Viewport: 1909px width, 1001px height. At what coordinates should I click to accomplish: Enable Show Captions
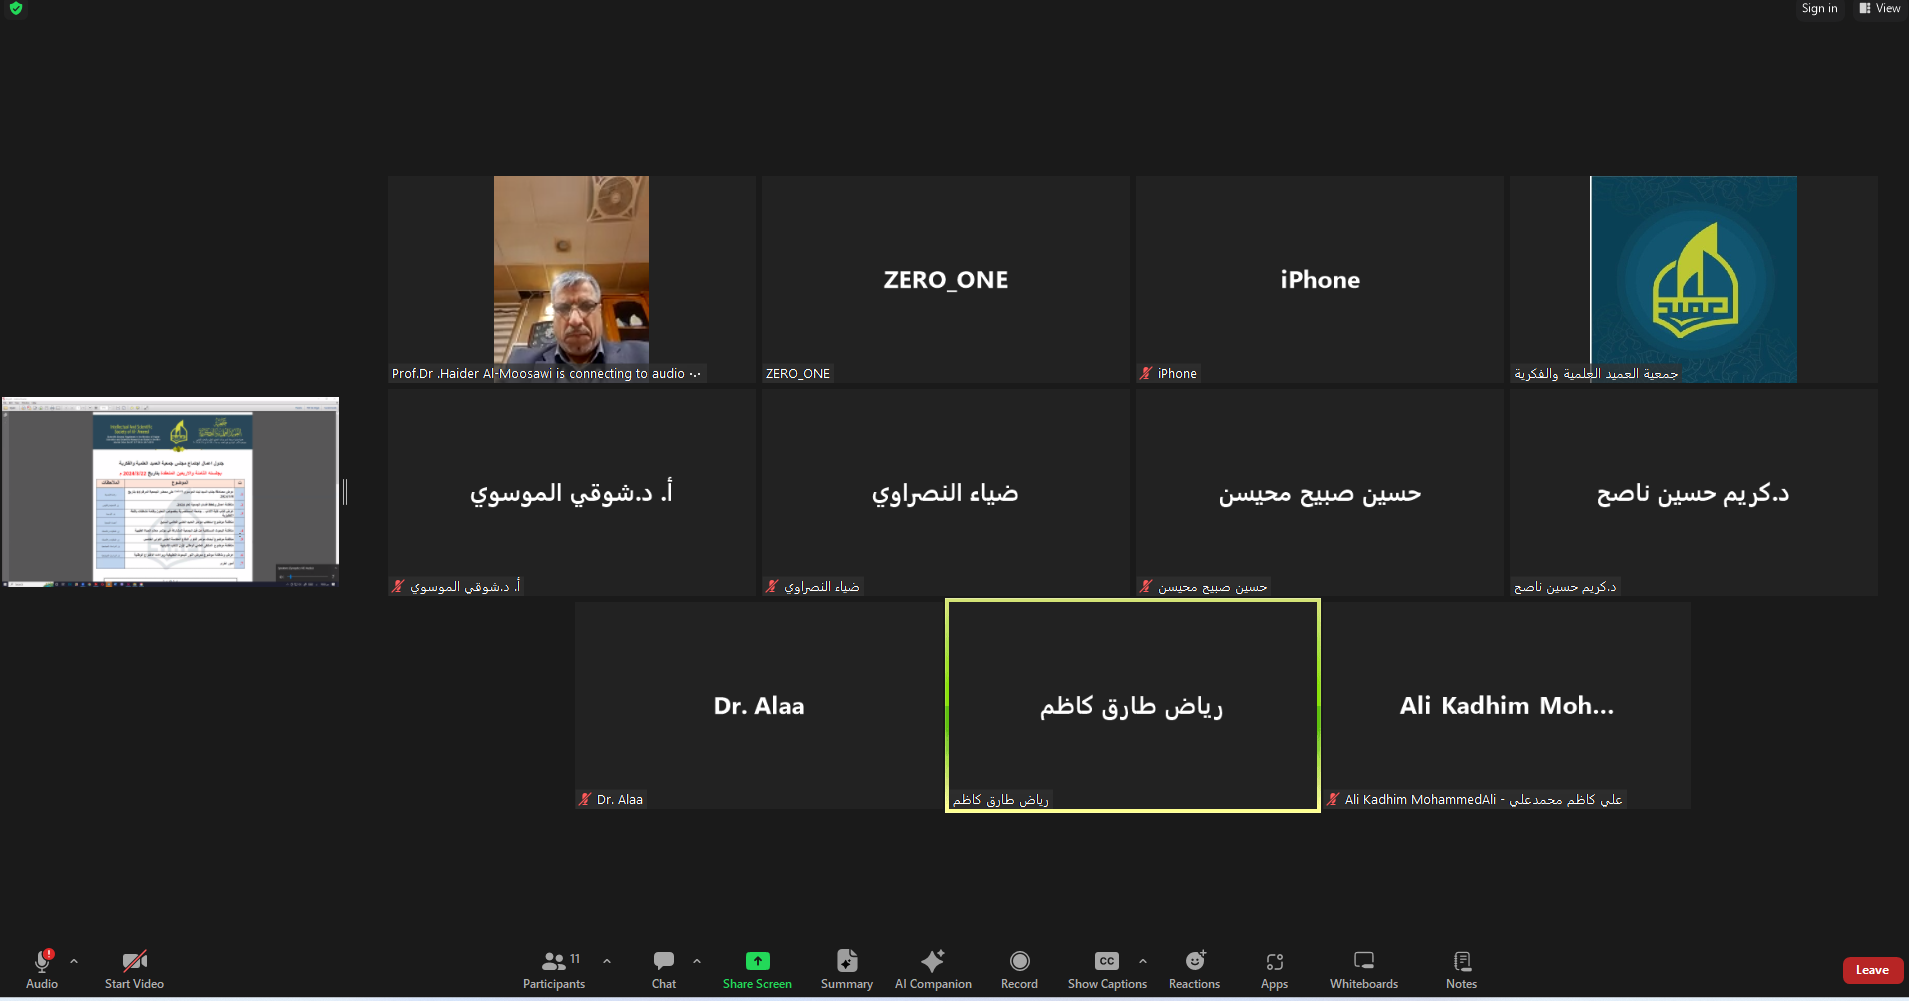pos(1106,962)
